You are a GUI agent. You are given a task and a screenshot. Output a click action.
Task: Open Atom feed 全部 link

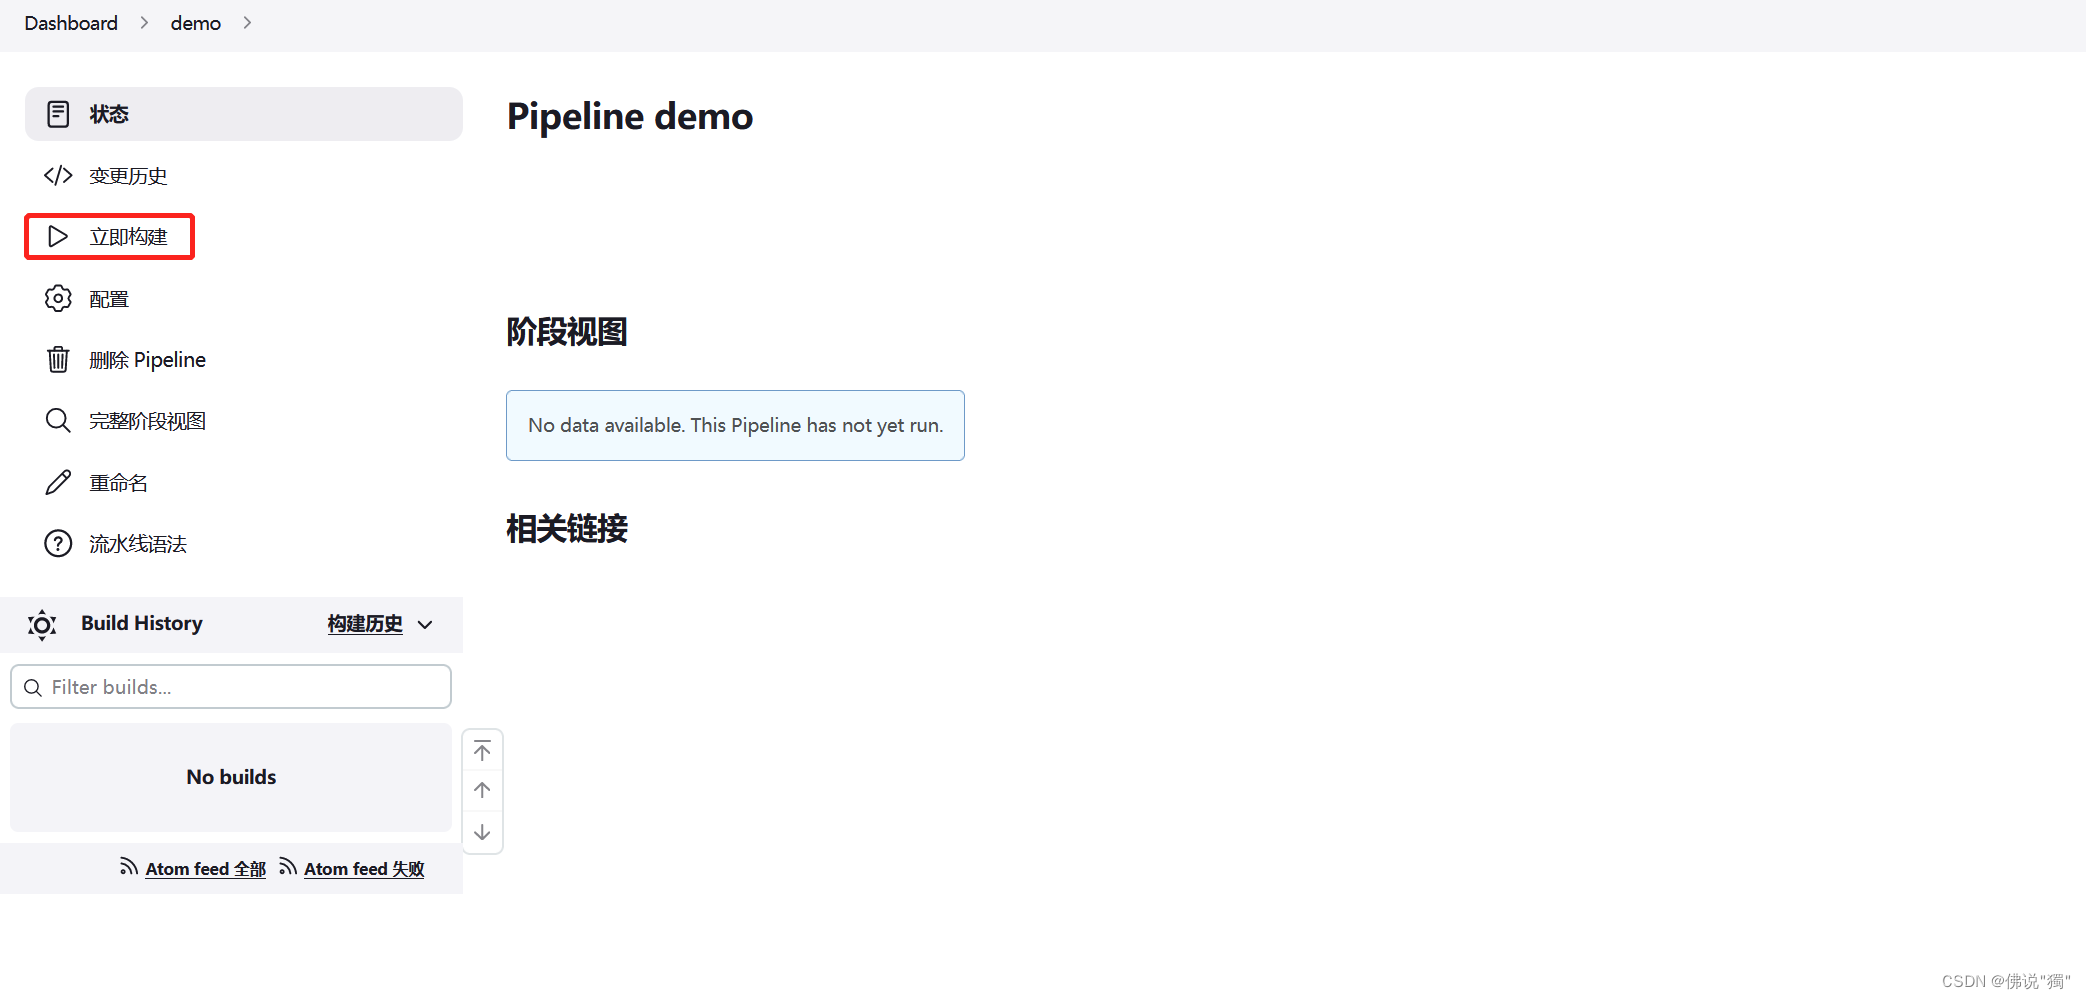pos(206,869)
